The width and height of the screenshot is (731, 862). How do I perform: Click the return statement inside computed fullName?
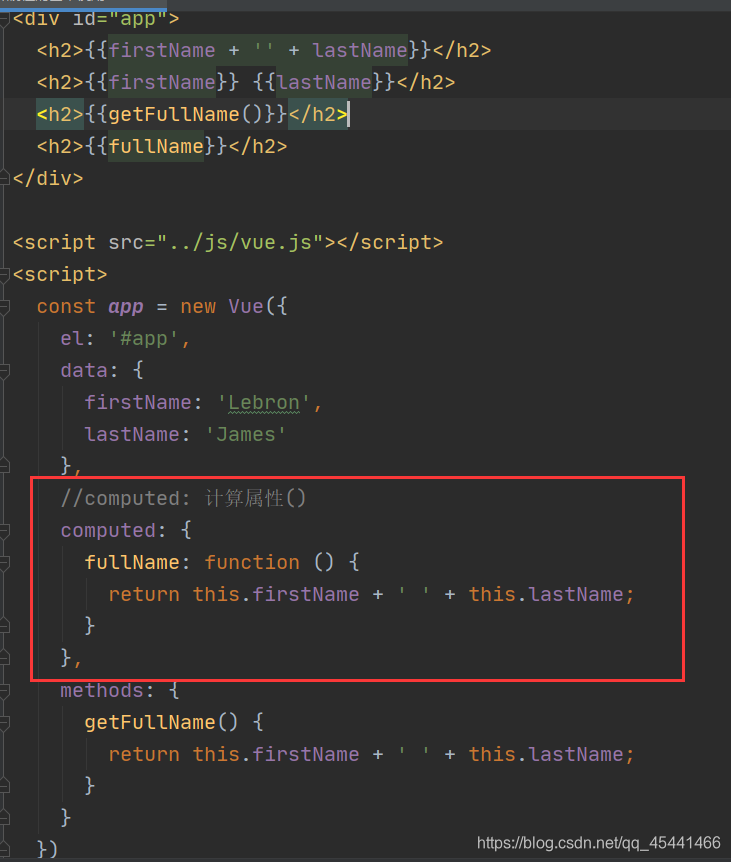tap(371, 594)
